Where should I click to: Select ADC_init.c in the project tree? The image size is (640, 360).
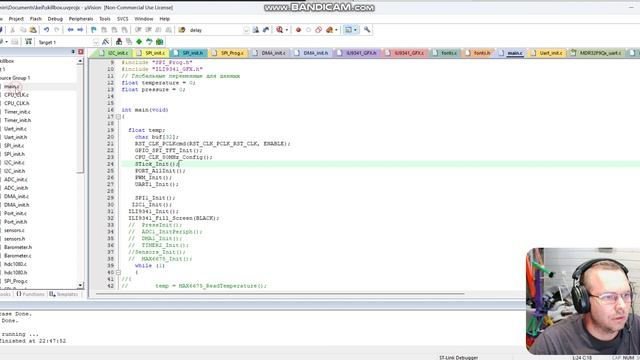pyautogui.click(x=16, y=180)
